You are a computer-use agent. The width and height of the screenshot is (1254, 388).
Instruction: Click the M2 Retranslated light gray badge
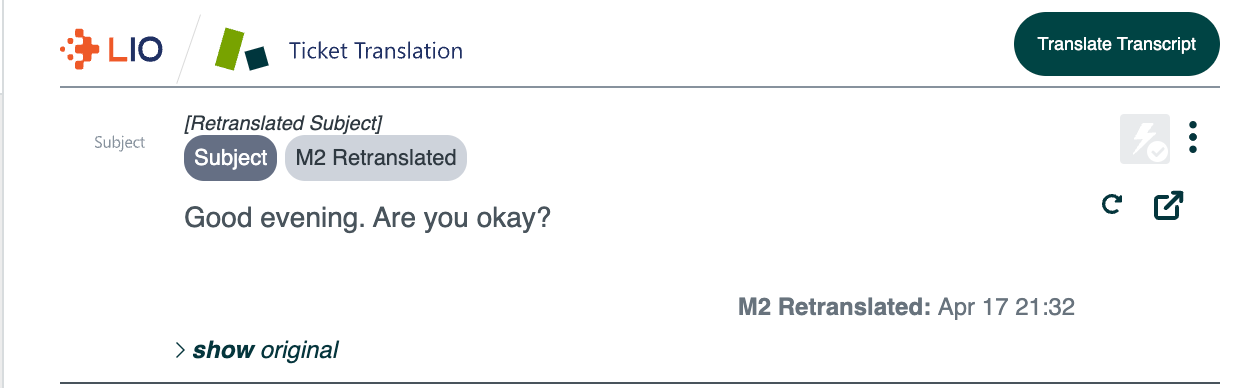(376, 158)
